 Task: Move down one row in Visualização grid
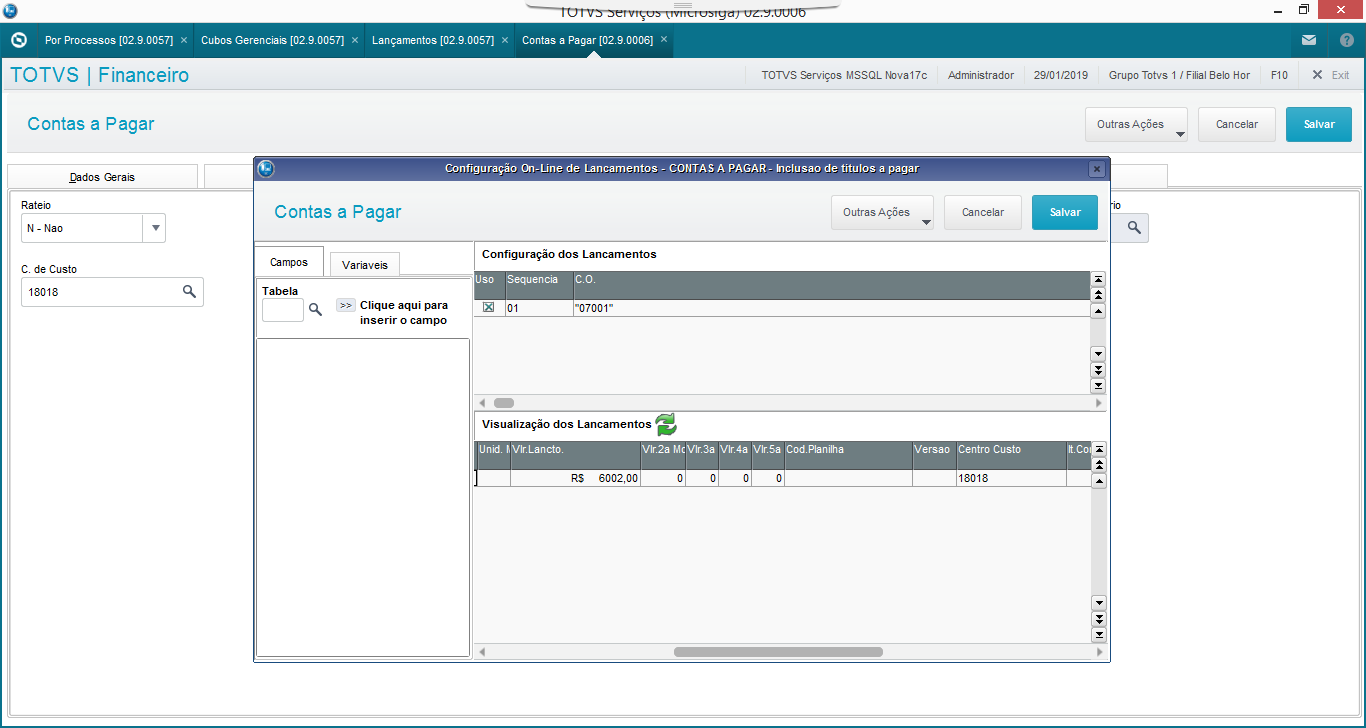click(1099, 603)
